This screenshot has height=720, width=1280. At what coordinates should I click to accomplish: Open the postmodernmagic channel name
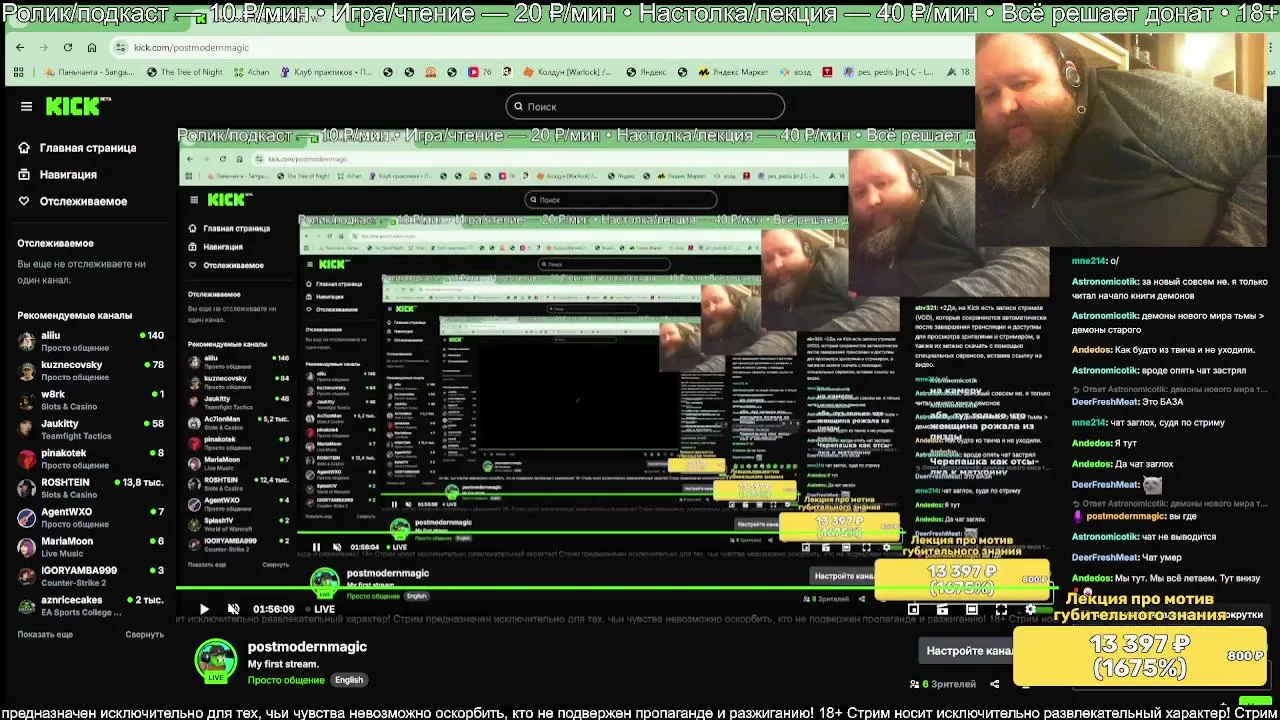(307, 647)
